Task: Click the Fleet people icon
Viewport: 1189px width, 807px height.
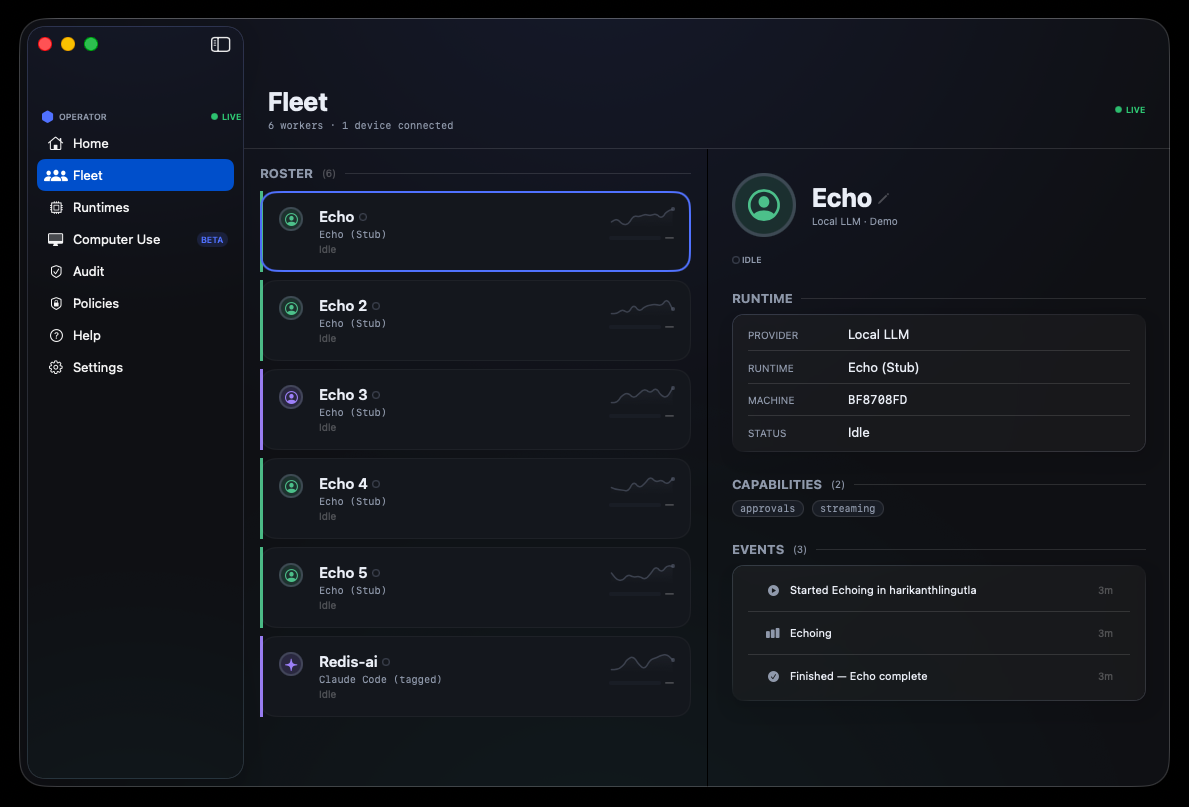Action: (55, 175)
